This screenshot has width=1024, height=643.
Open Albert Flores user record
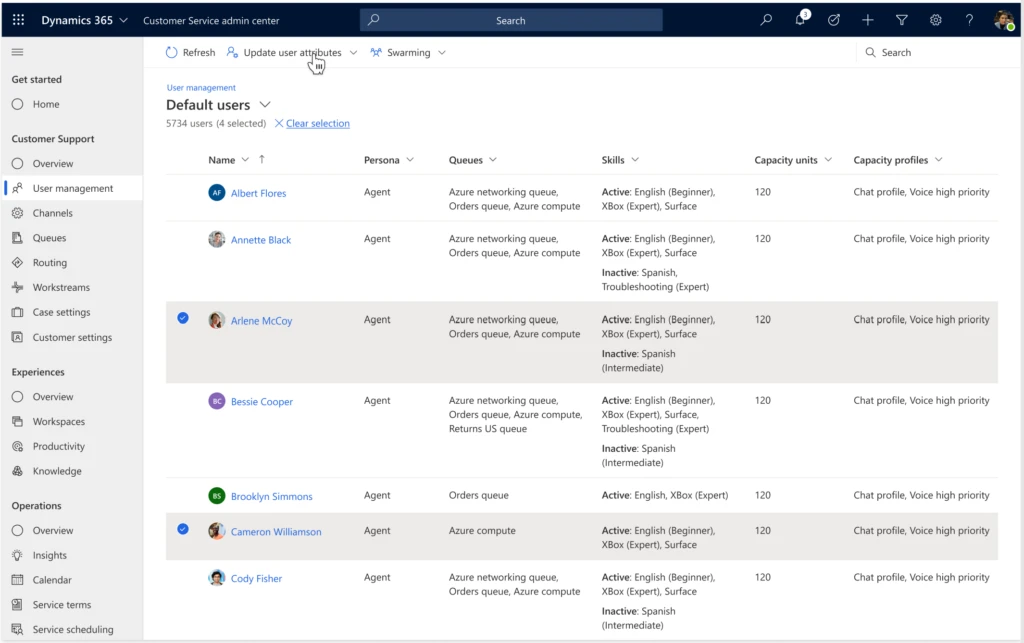click(x=259, y=193)
